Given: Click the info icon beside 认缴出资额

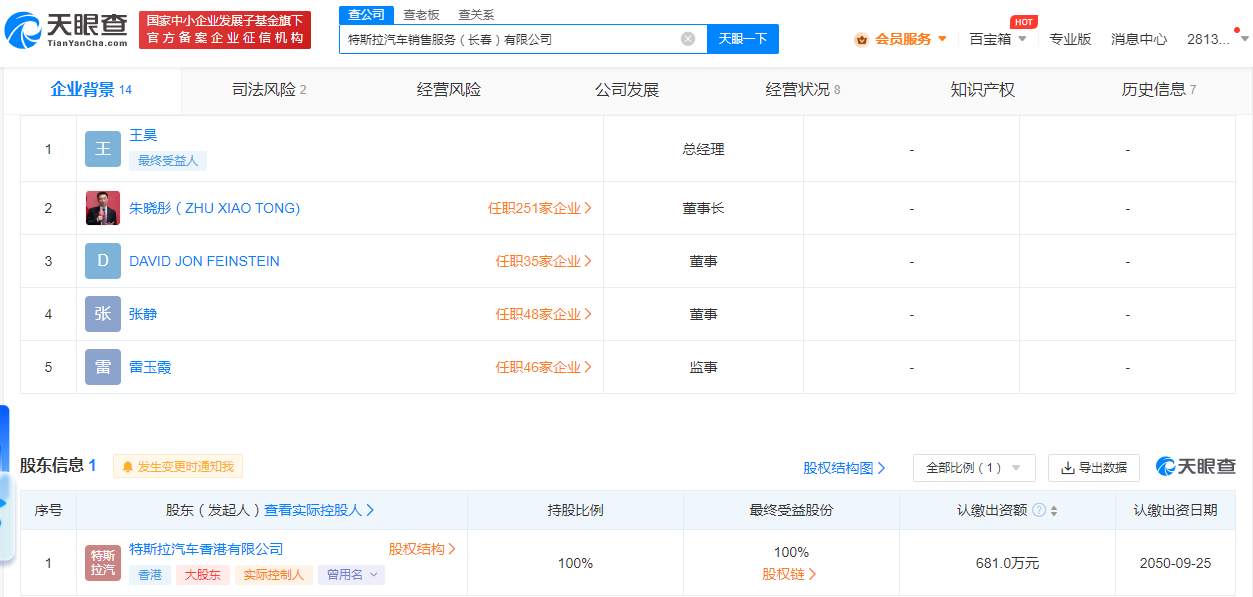Looking at the screenshot, I should point(1039,510).
